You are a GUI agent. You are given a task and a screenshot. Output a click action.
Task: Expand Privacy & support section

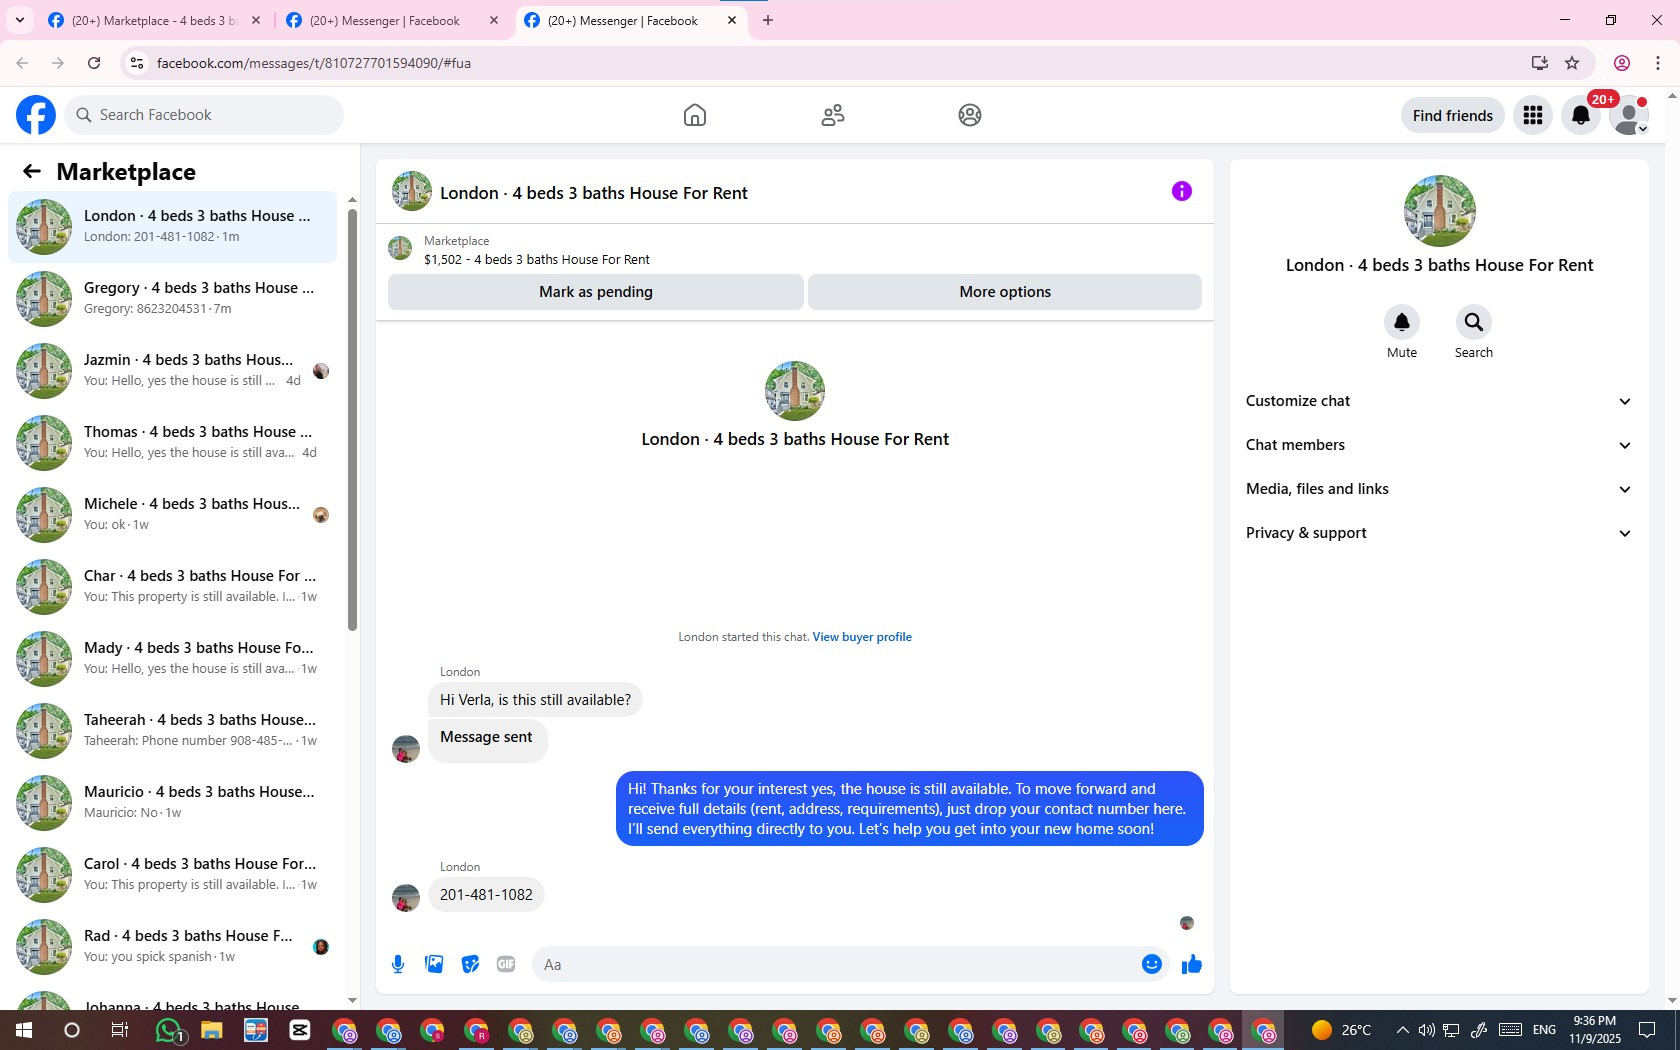point(1439,533)
